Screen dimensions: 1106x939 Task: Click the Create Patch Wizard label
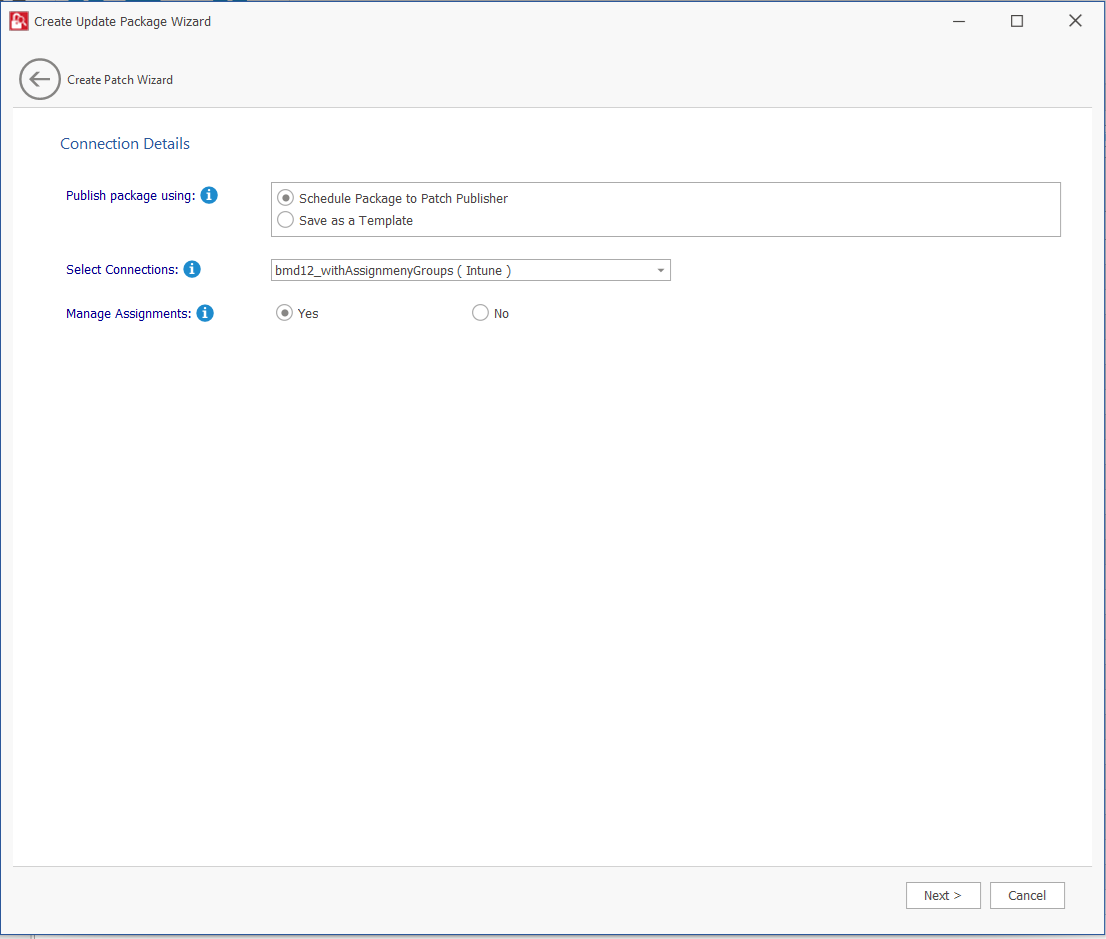click(x=120, y=80)
